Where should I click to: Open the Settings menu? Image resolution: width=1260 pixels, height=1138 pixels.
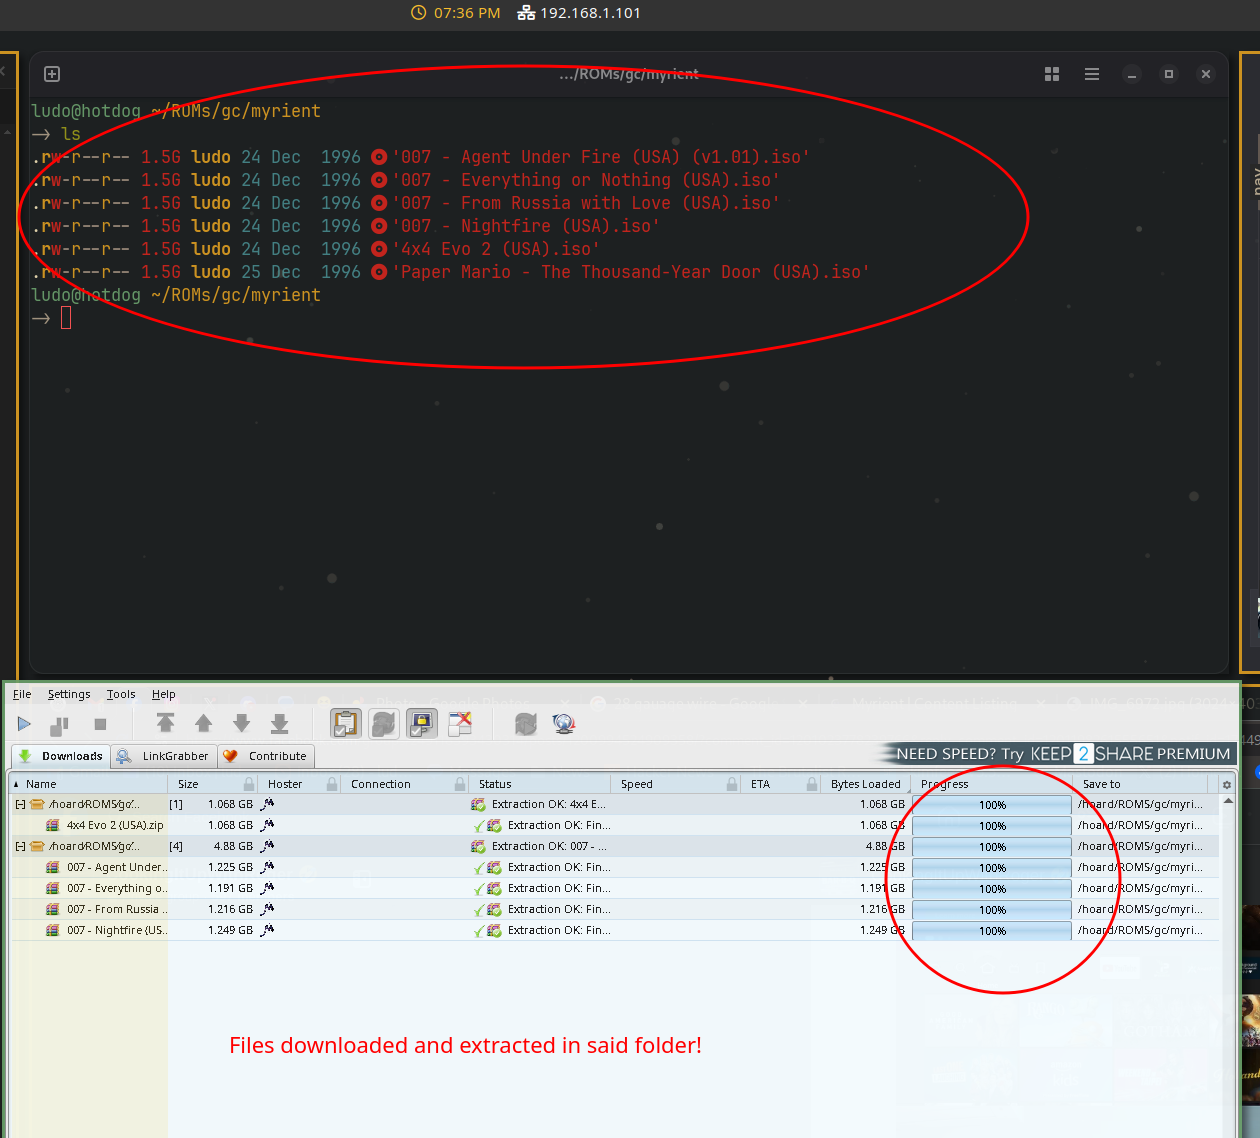point(69,694)
